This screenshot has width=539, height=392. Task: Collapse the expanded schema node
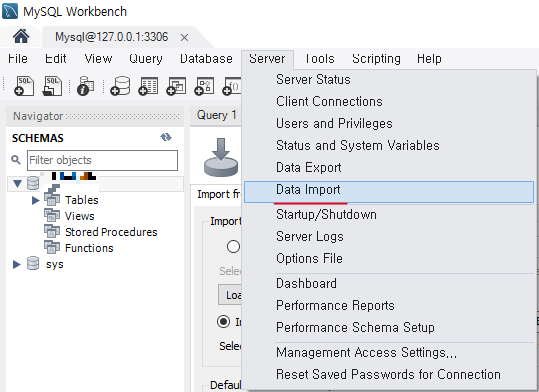[x=17, y=184]
